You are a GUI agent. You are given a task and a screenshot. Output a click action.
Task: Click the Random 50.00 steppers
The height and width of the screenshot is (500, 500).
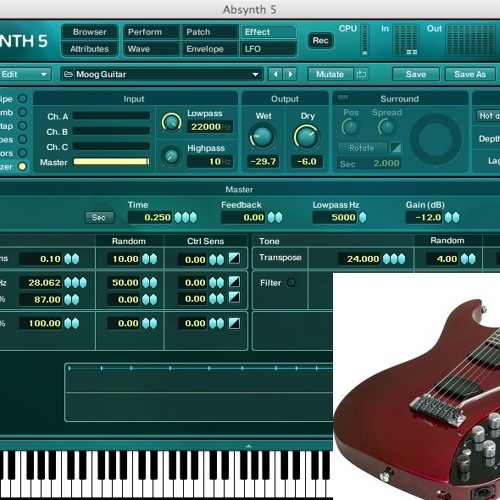149,283
